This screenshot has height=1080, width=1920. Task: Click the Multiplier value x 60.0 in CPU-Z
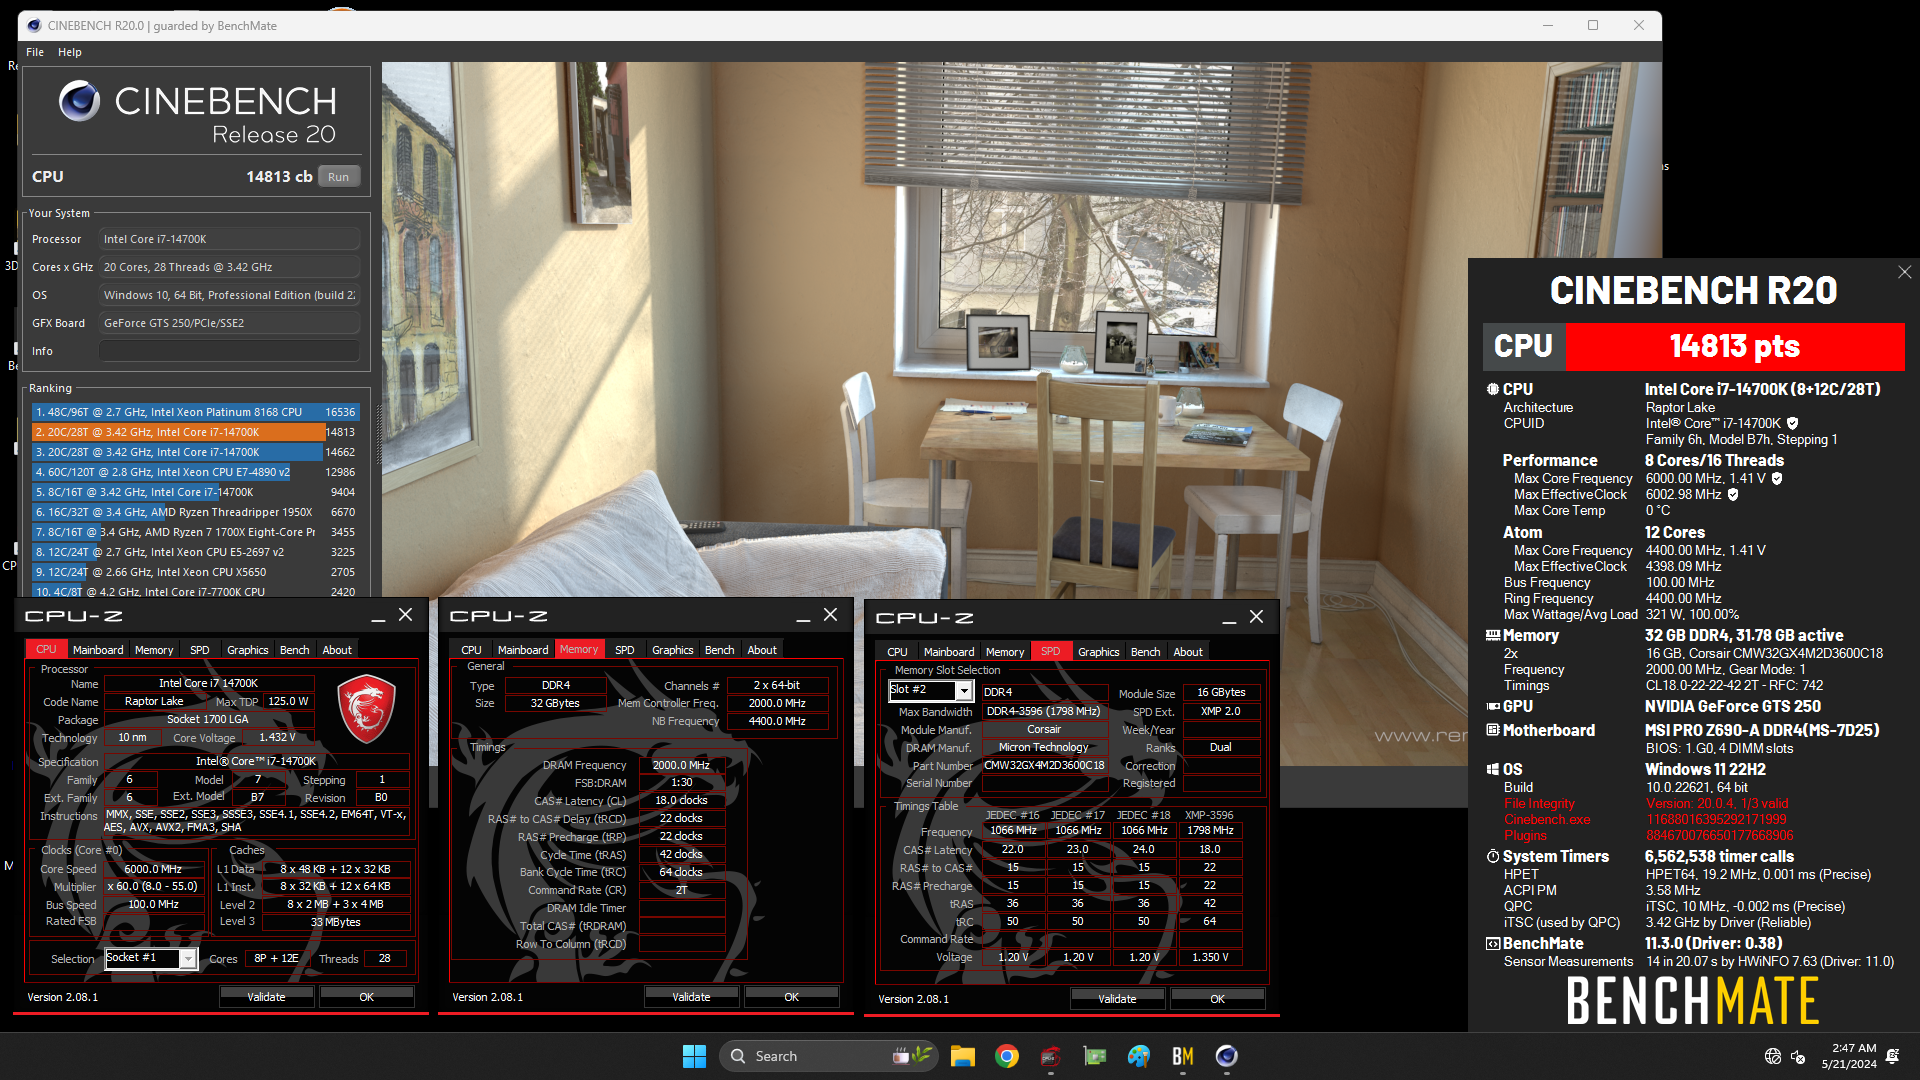pyautogui.click(x=153, y=886)
